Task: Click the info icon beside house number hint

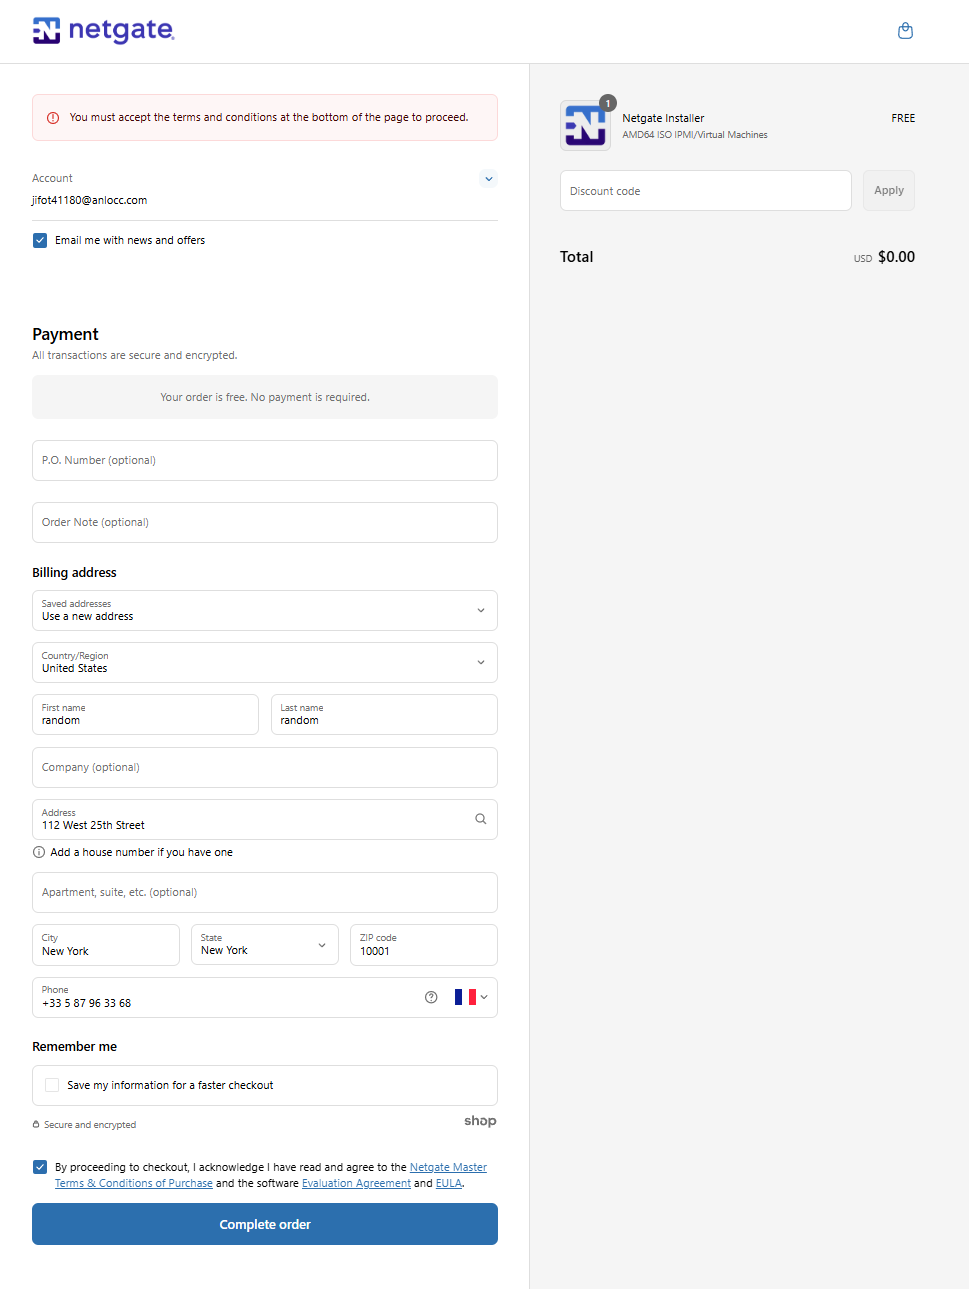Action: click(x=39, y=852)
